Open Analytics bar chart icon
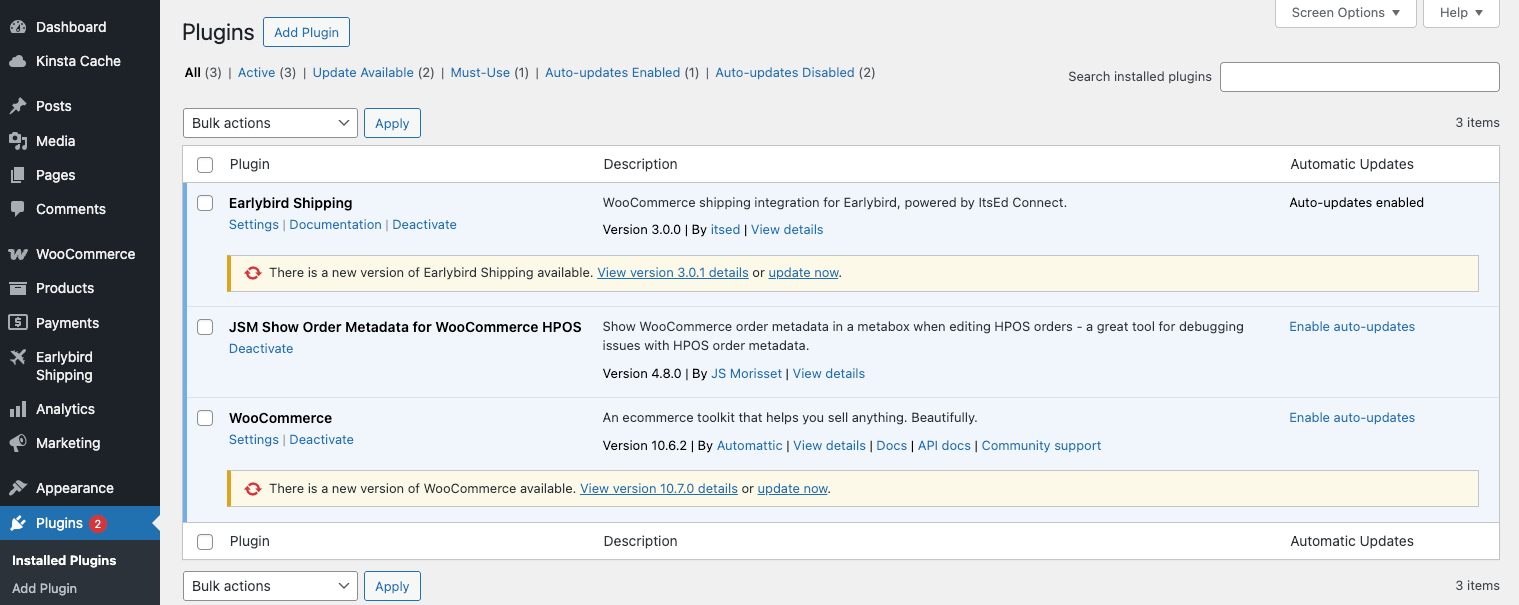This screenshot has height=605, width=1519. tap(18, 409)
